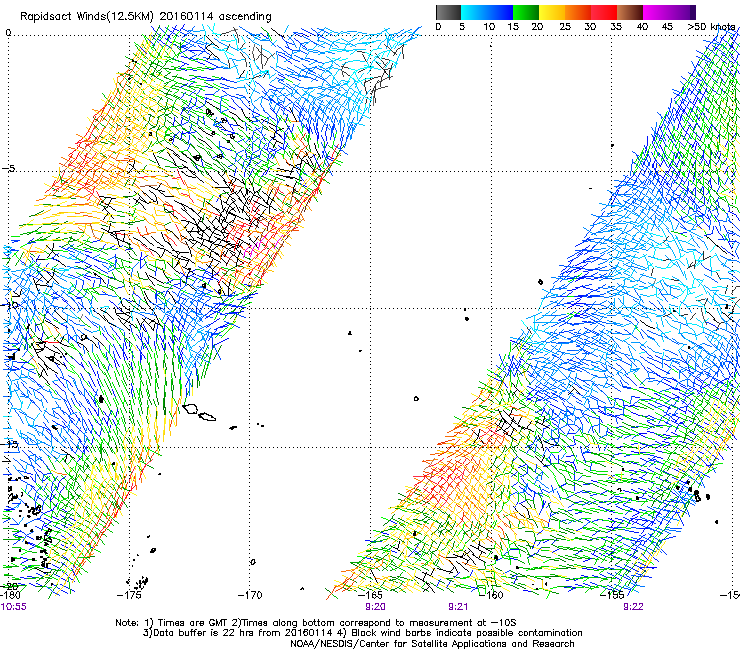Click the gray 0-5 knots color swatch

[448, 12]
